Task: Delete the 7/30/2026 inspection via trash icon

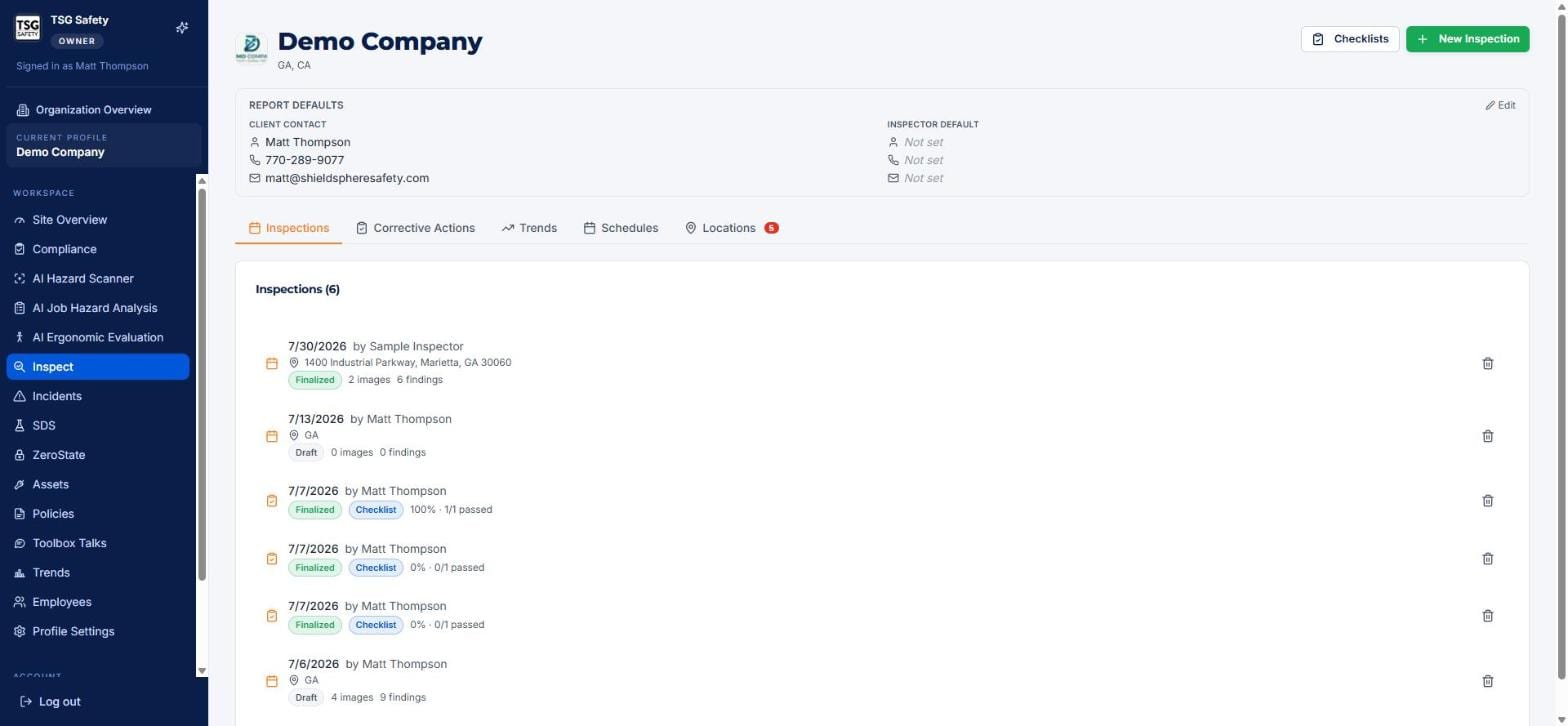Action: [x=1487, y=364]
